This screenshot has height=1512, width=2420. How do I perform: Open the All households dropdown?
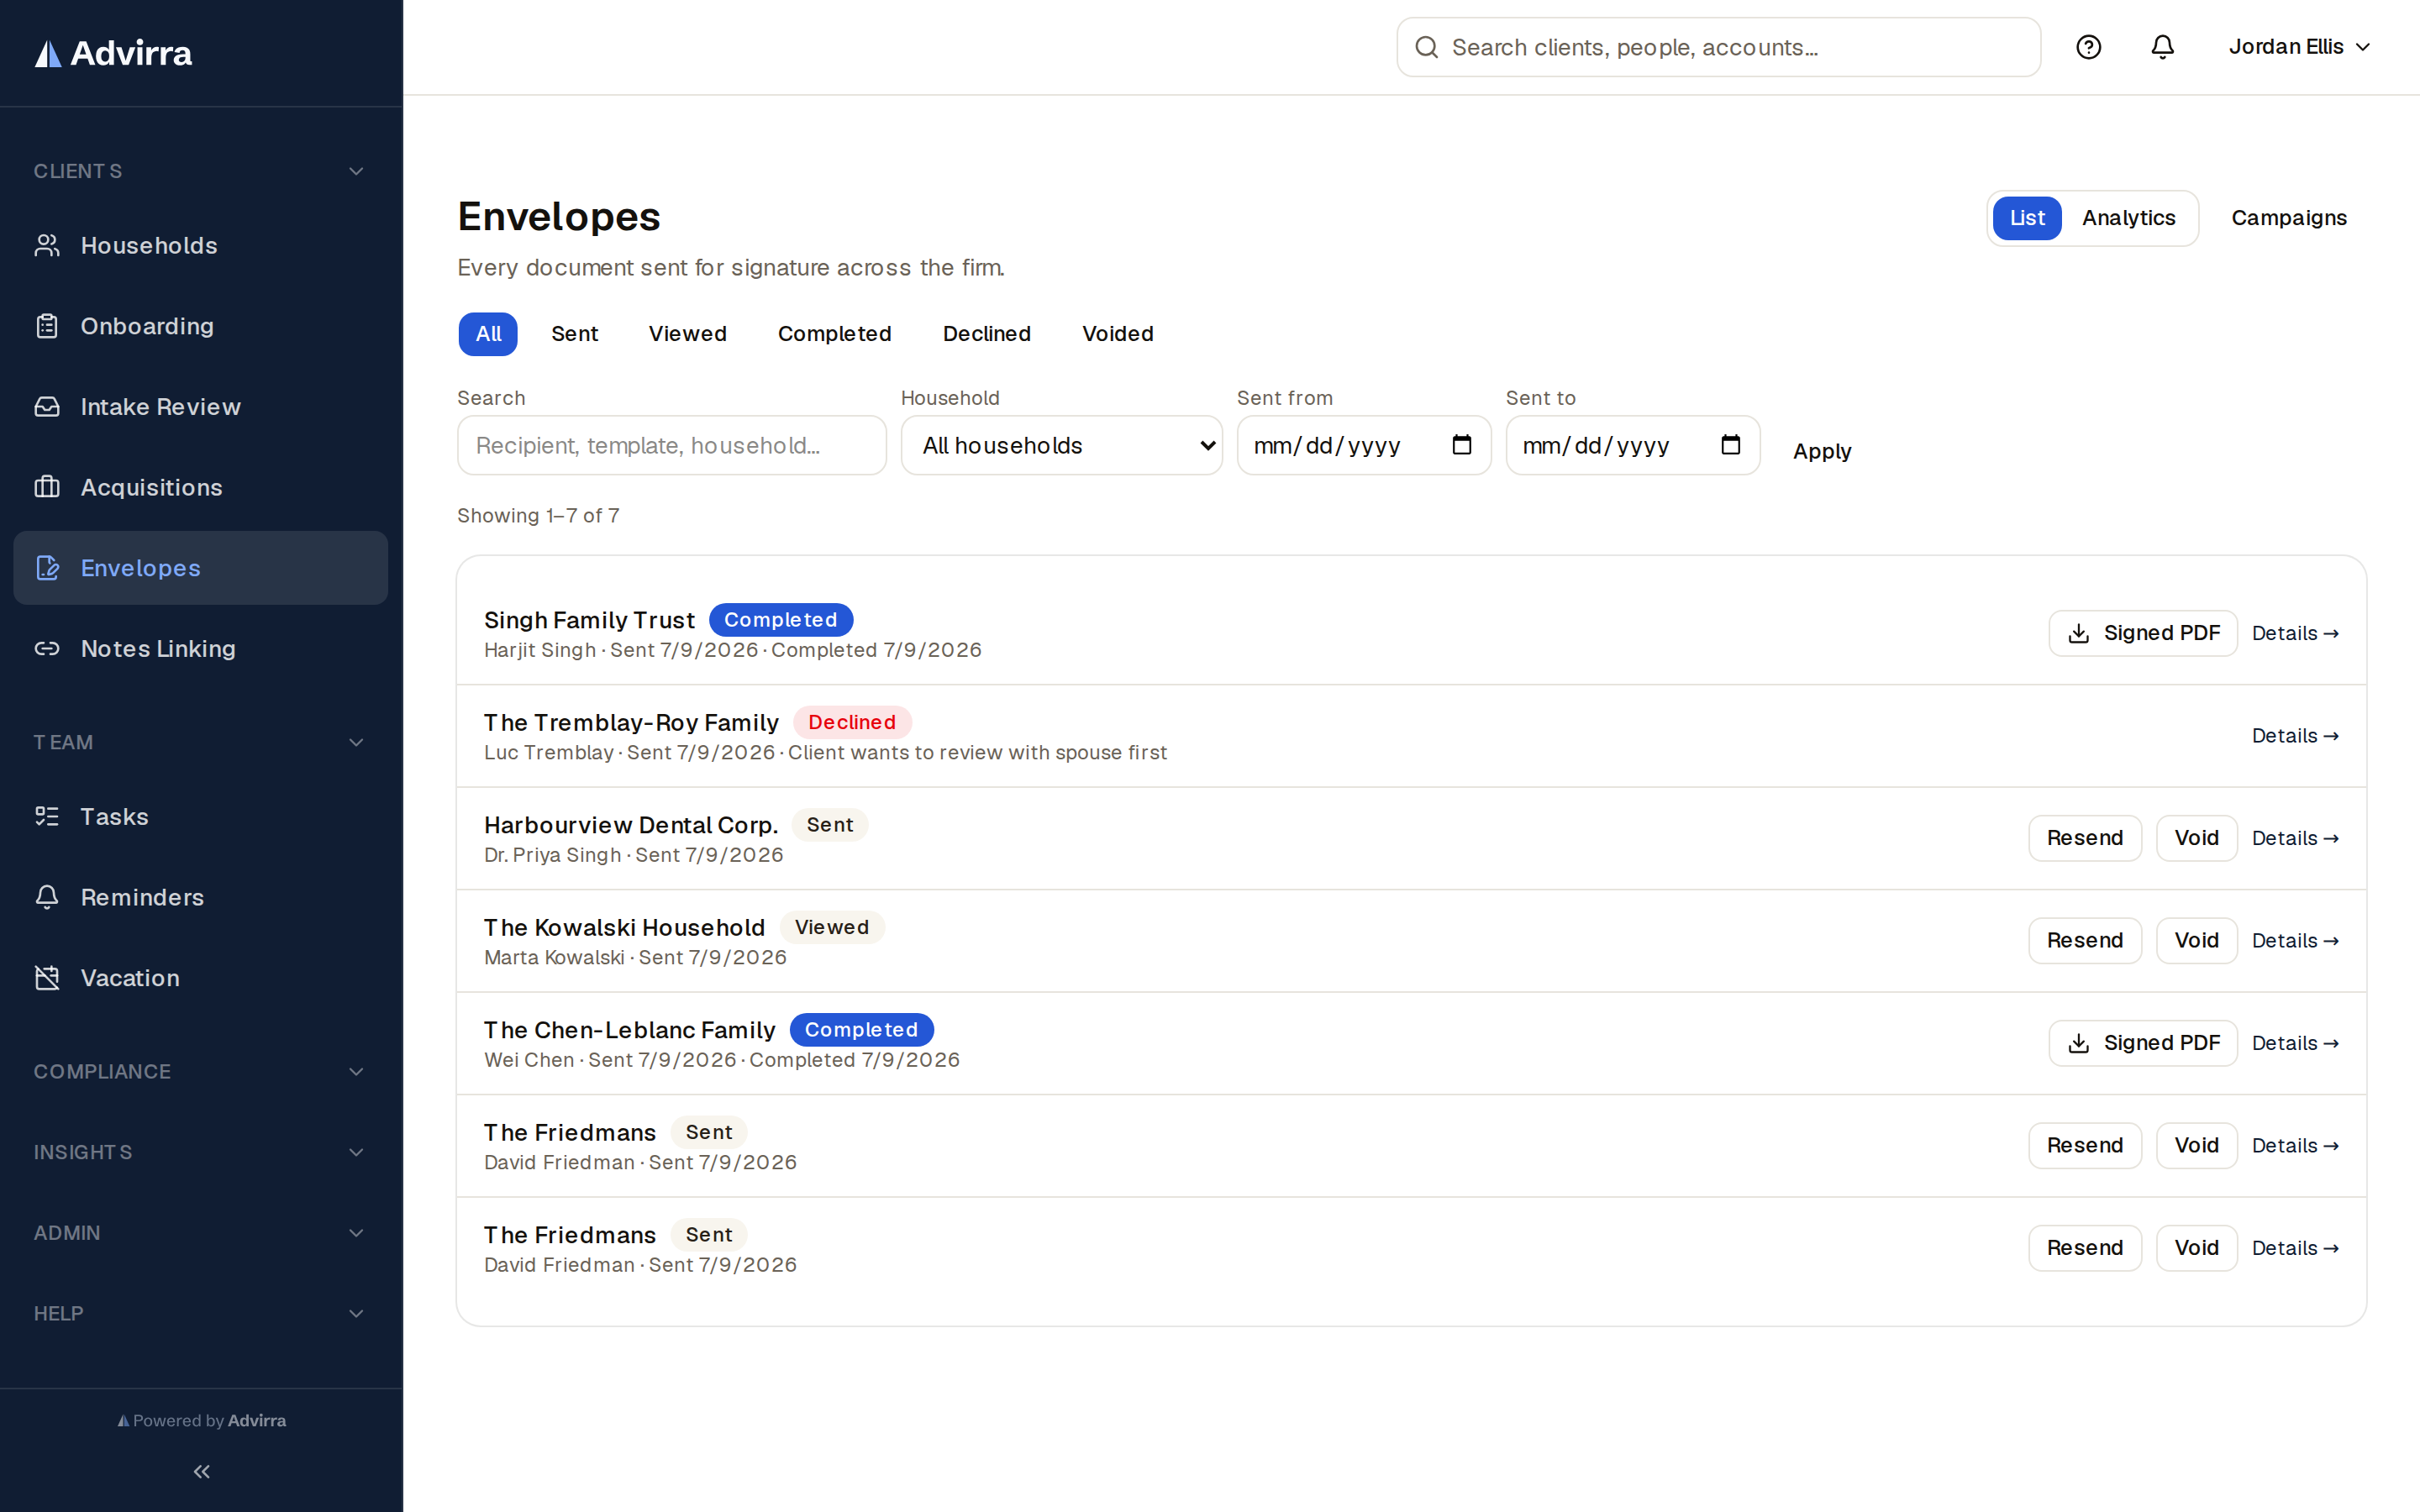[x=1061, y=445]
